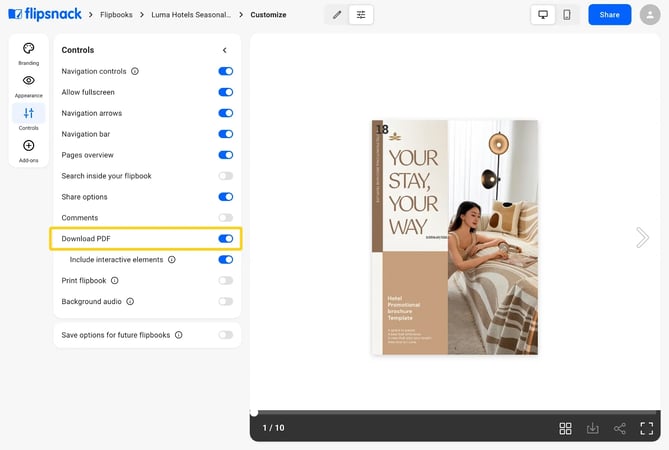The width and height of the screenshot is (669, 450).
Task: Open the Flipbooks breadcrumb
Action: (116, 15)
